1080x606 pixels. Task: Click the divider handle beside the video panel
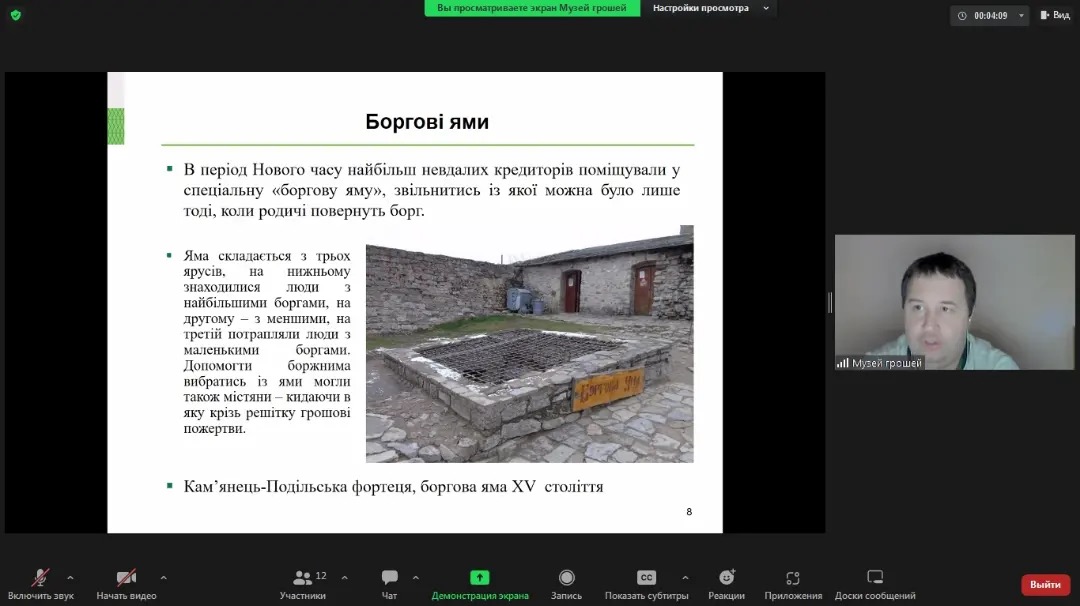(829, 302)
